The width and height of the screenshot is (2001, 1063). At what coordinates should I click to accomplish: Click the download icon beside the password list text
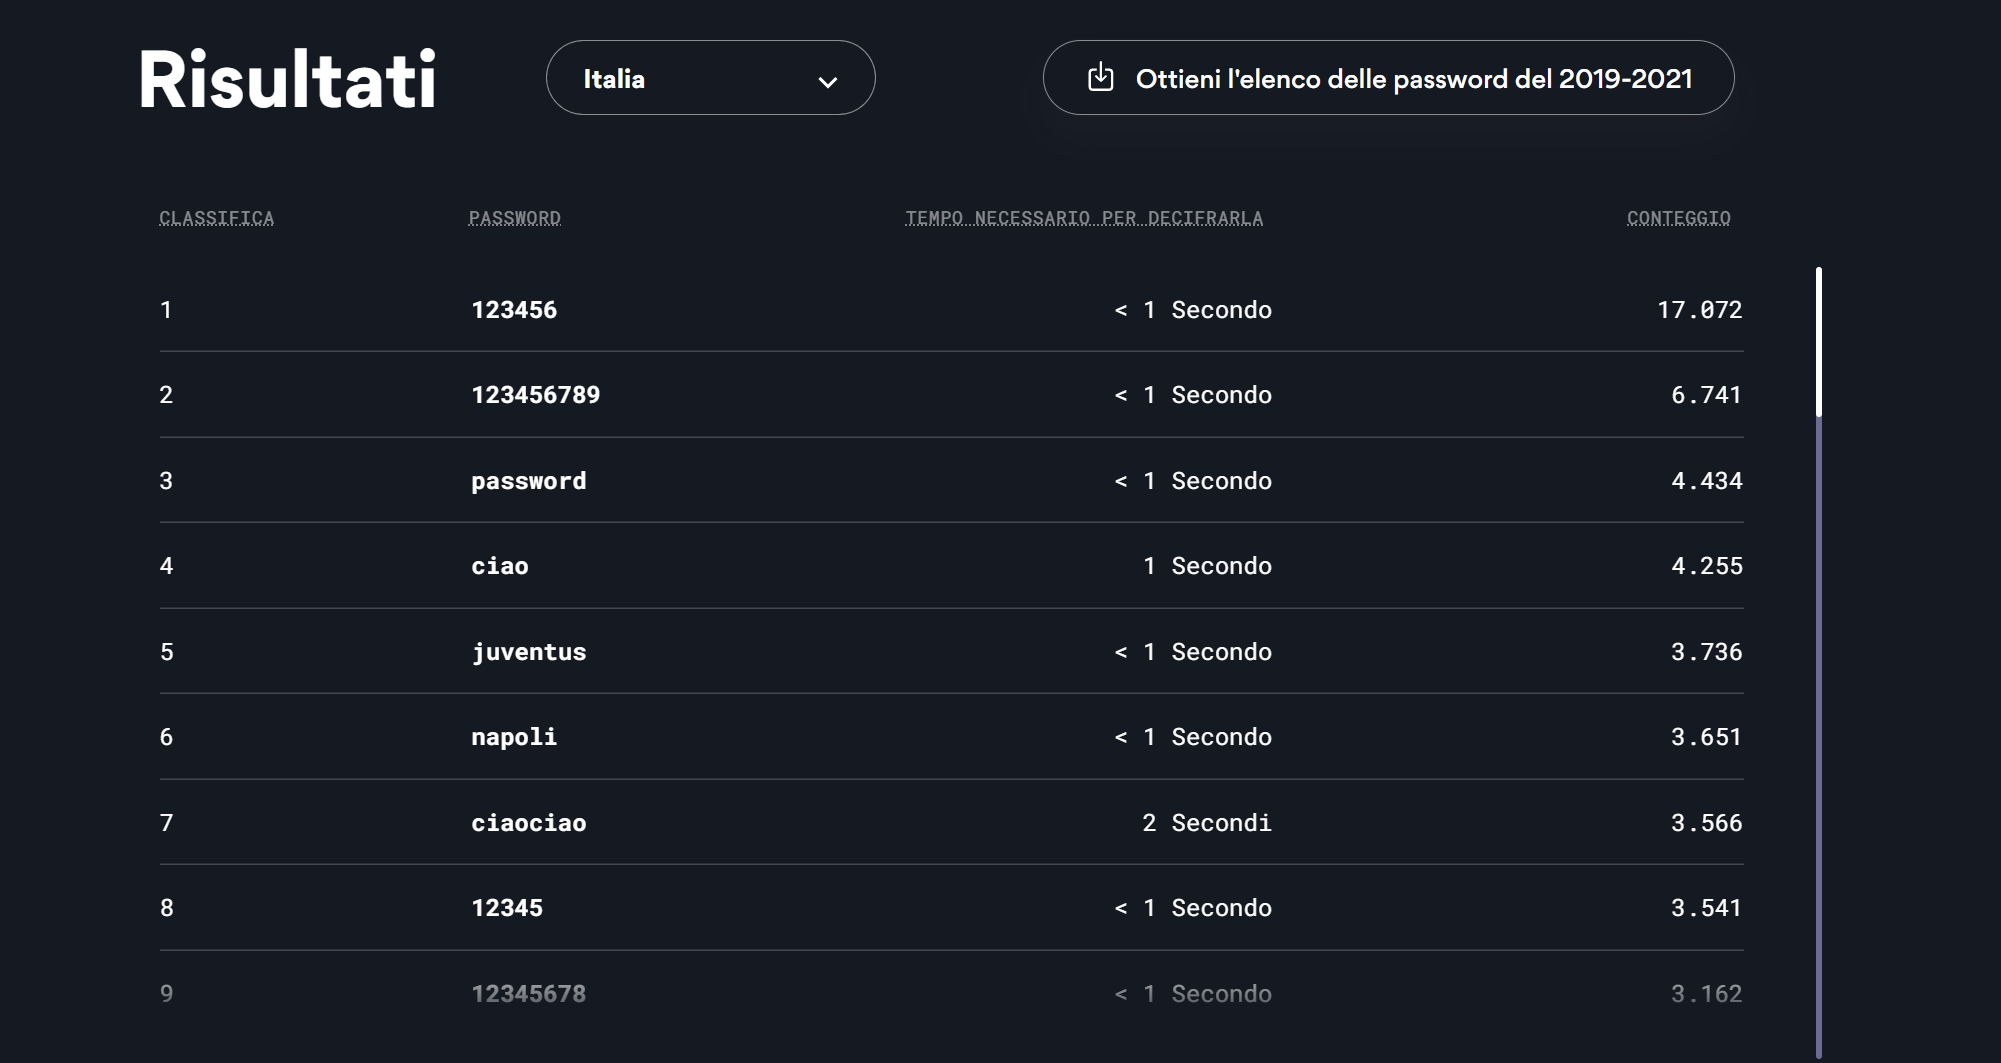coord(1100,77)
